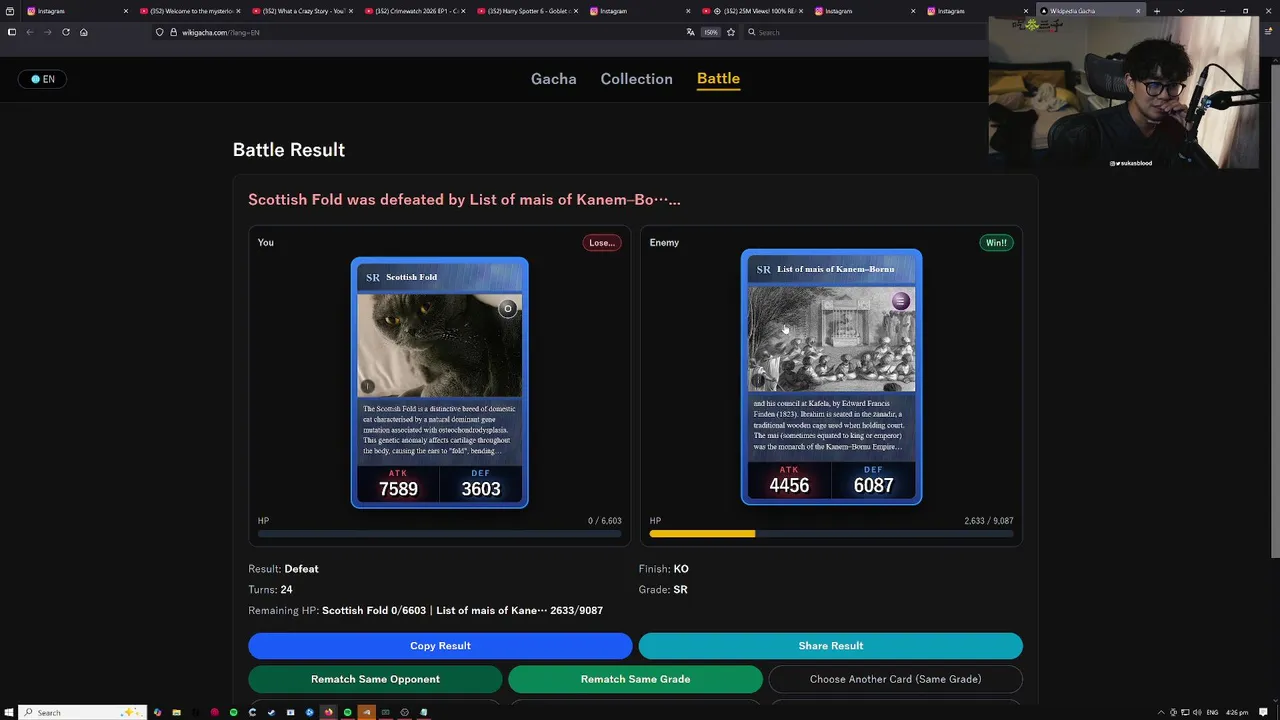Click the Win!! badge
This screenshot has width=1280, height=720.
[996, 243]
